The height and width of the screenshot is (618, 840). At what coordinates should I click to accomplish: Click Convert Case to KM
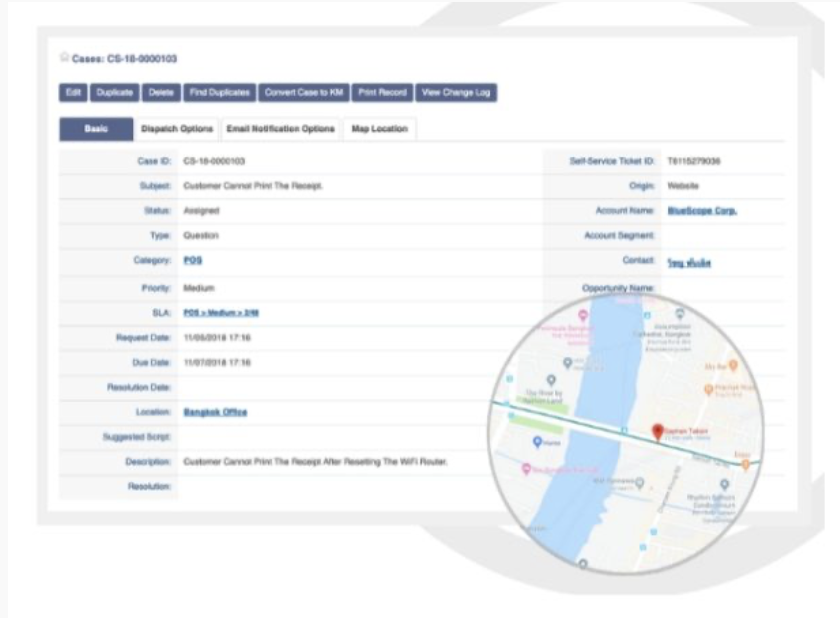click(x=303, y=93)
